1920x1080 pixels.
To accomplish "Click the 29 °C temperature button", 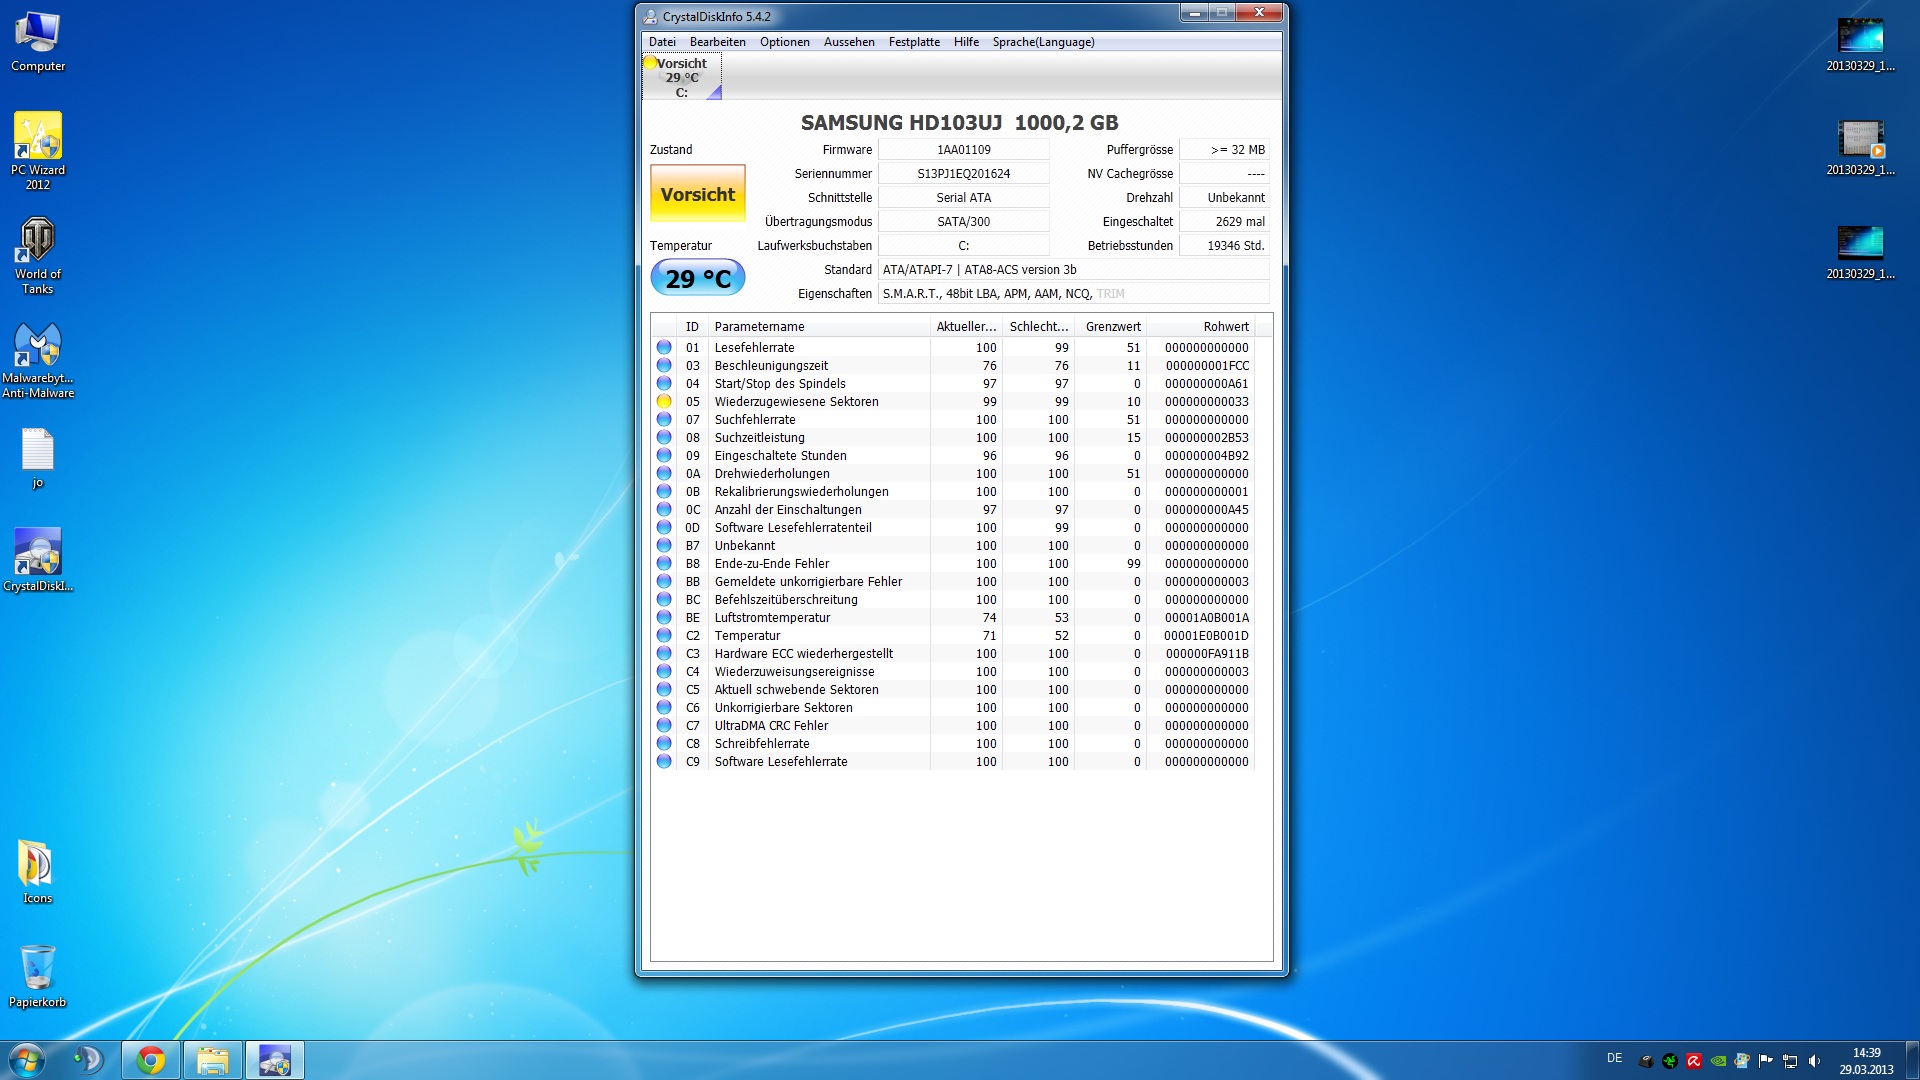I will point(697,279).
